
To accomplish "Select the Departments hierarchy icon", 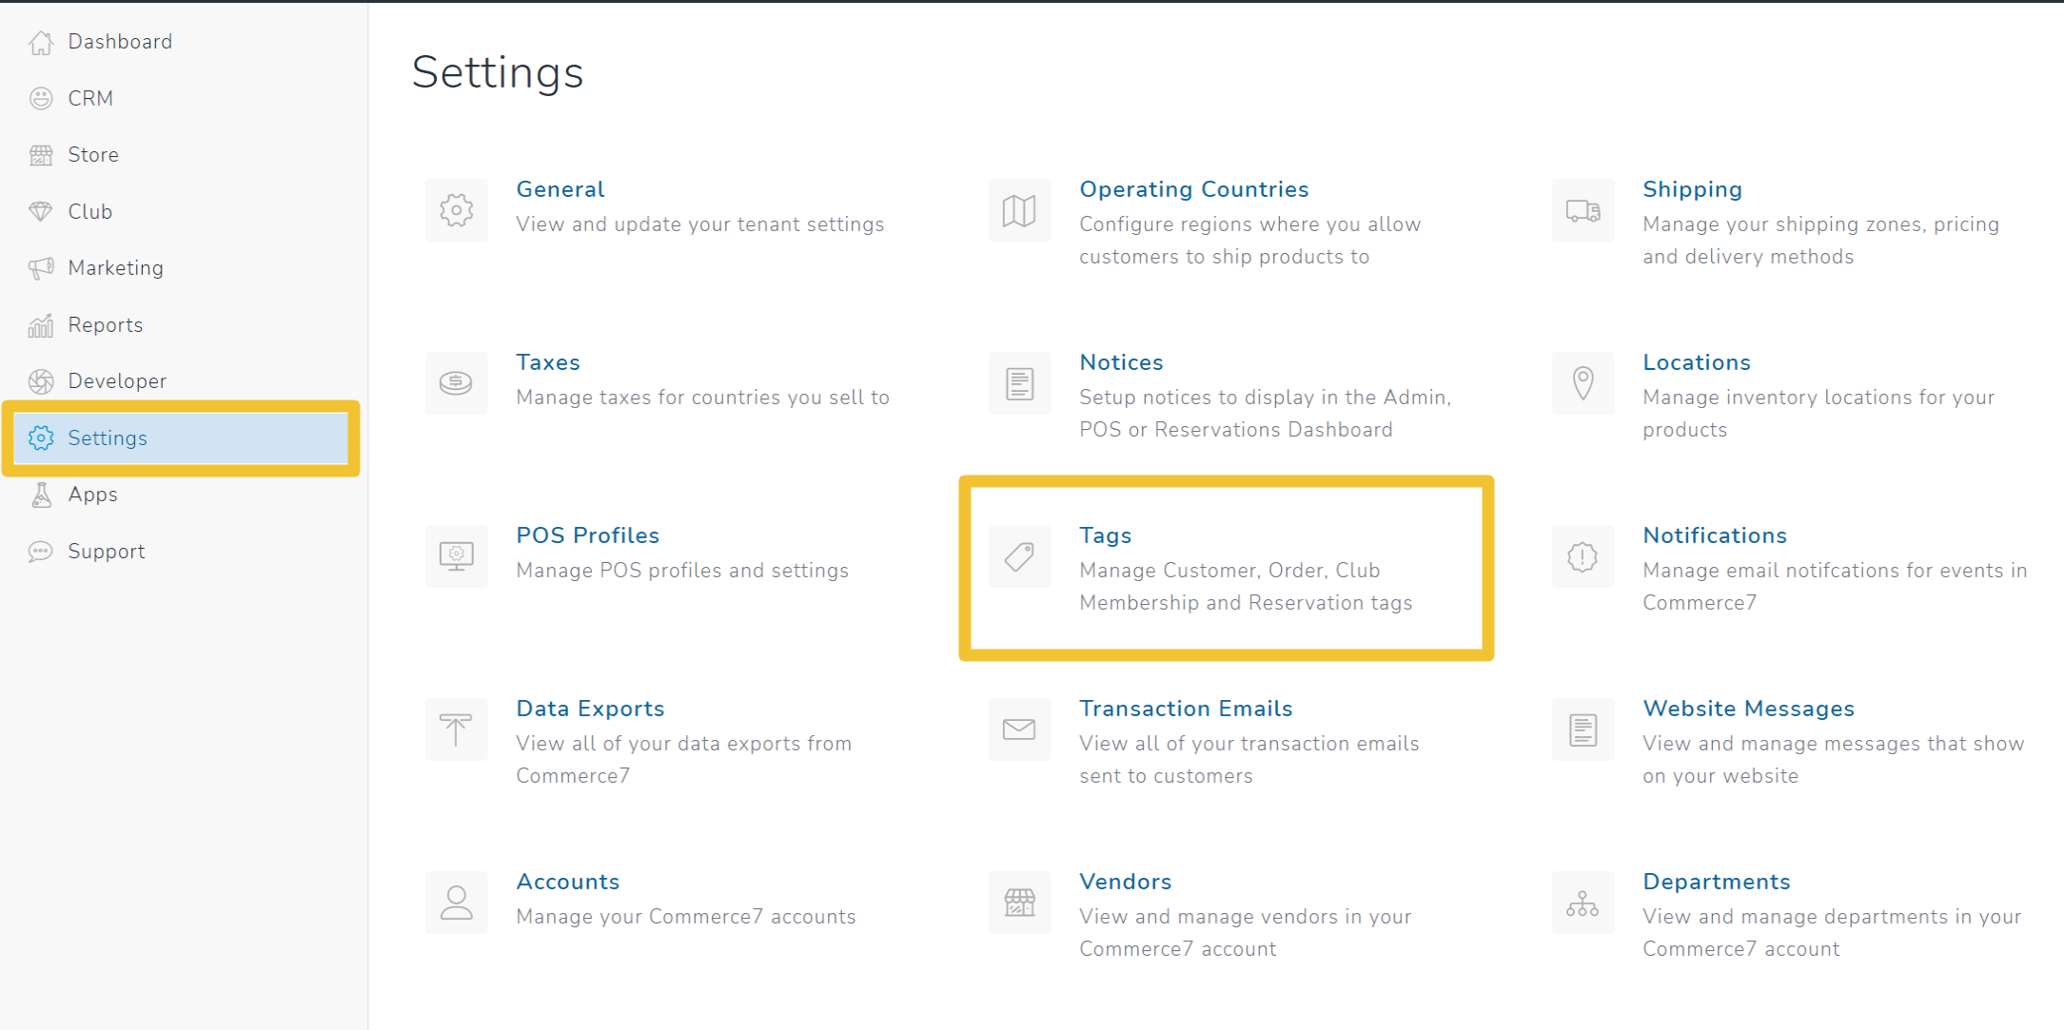I will 1582,902.
